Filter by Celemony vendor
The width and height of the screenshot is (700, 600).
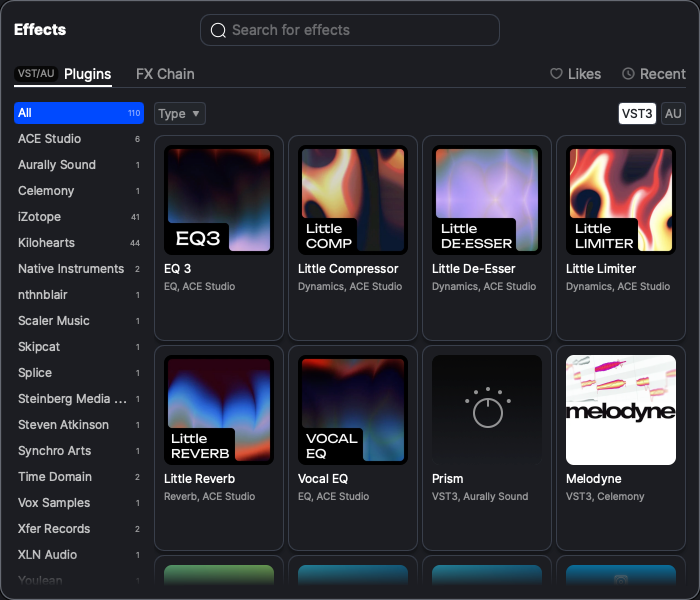pyautogui.click(x=79, y=191)
